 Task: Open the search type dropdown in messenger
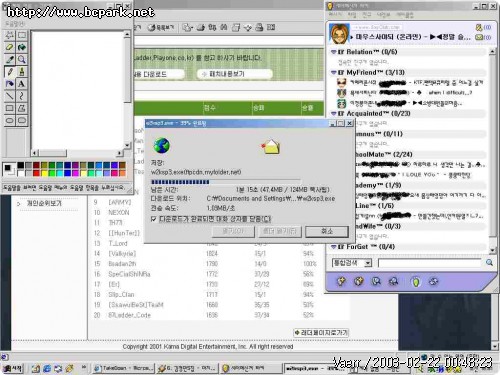[x=367, y=263]
